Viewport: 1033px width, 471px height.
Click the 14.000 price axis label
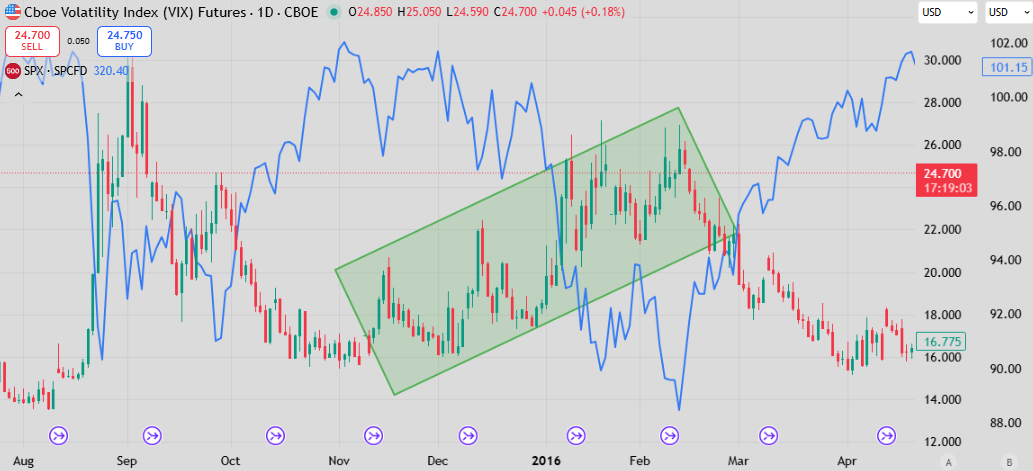943,399
